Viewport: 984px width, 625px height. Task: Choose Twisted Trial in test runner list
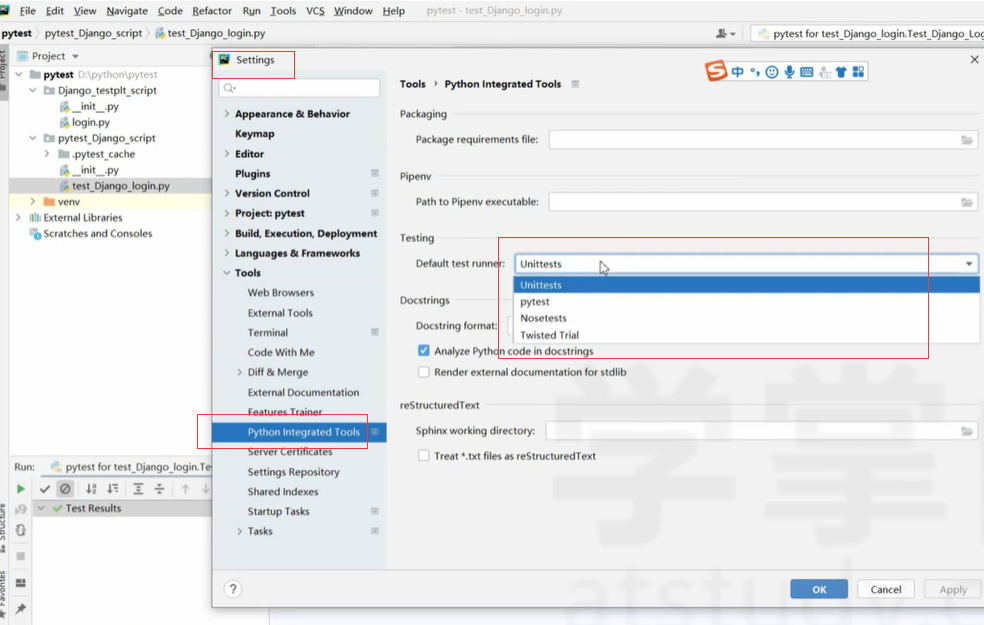click(747, 335)
